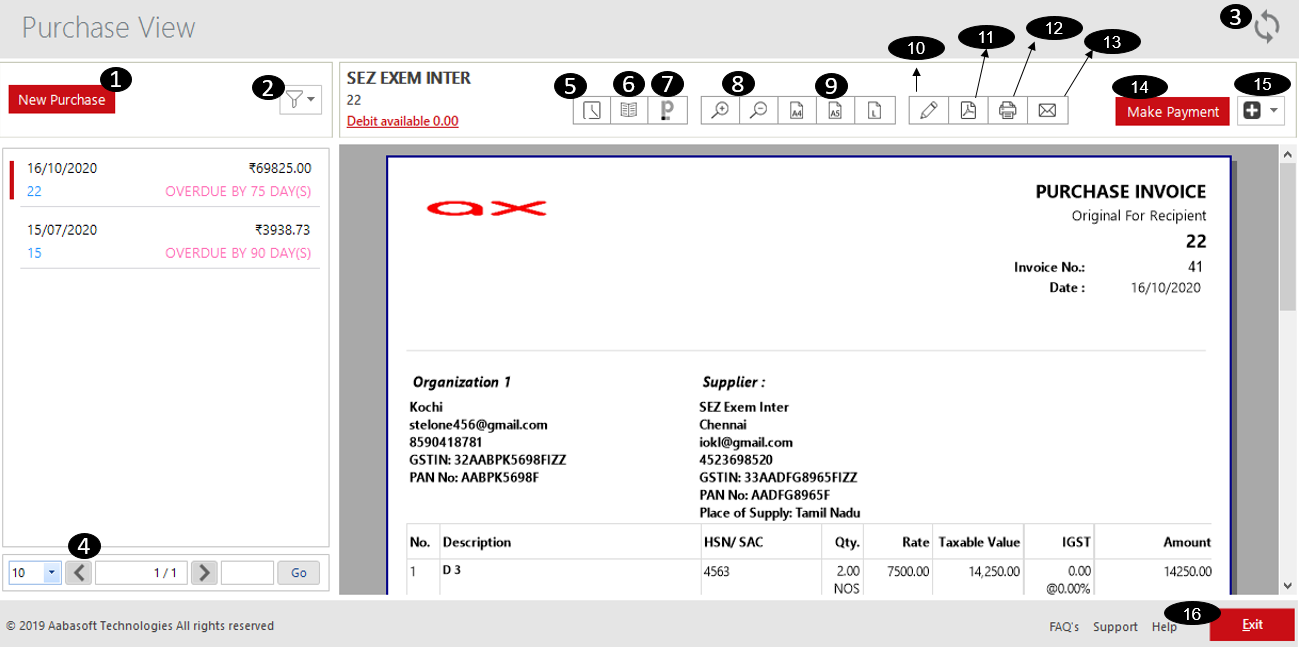Zoom out of the invoice preview
Viewport: 1299px width, 647px height.
pyautogui.click(x=758, y=110)
